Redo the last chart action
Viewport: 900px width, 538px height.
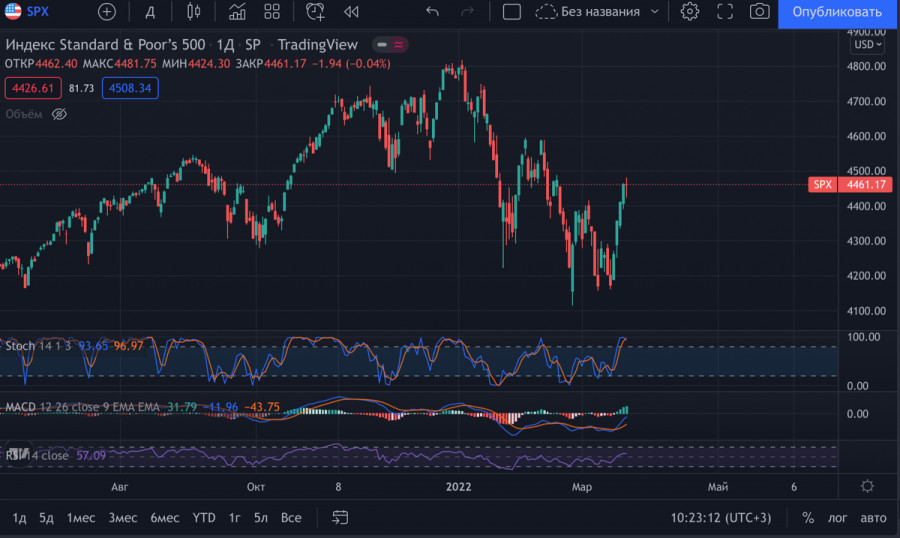pos(467,11)
